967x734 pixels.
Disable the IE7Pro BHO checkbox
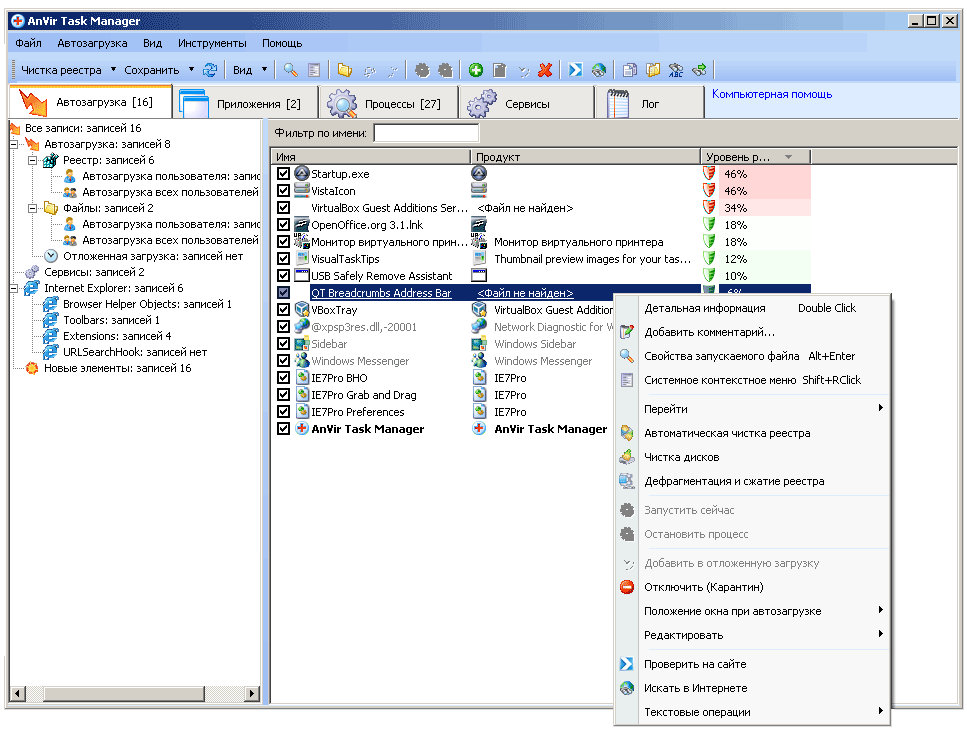(283, 378)
